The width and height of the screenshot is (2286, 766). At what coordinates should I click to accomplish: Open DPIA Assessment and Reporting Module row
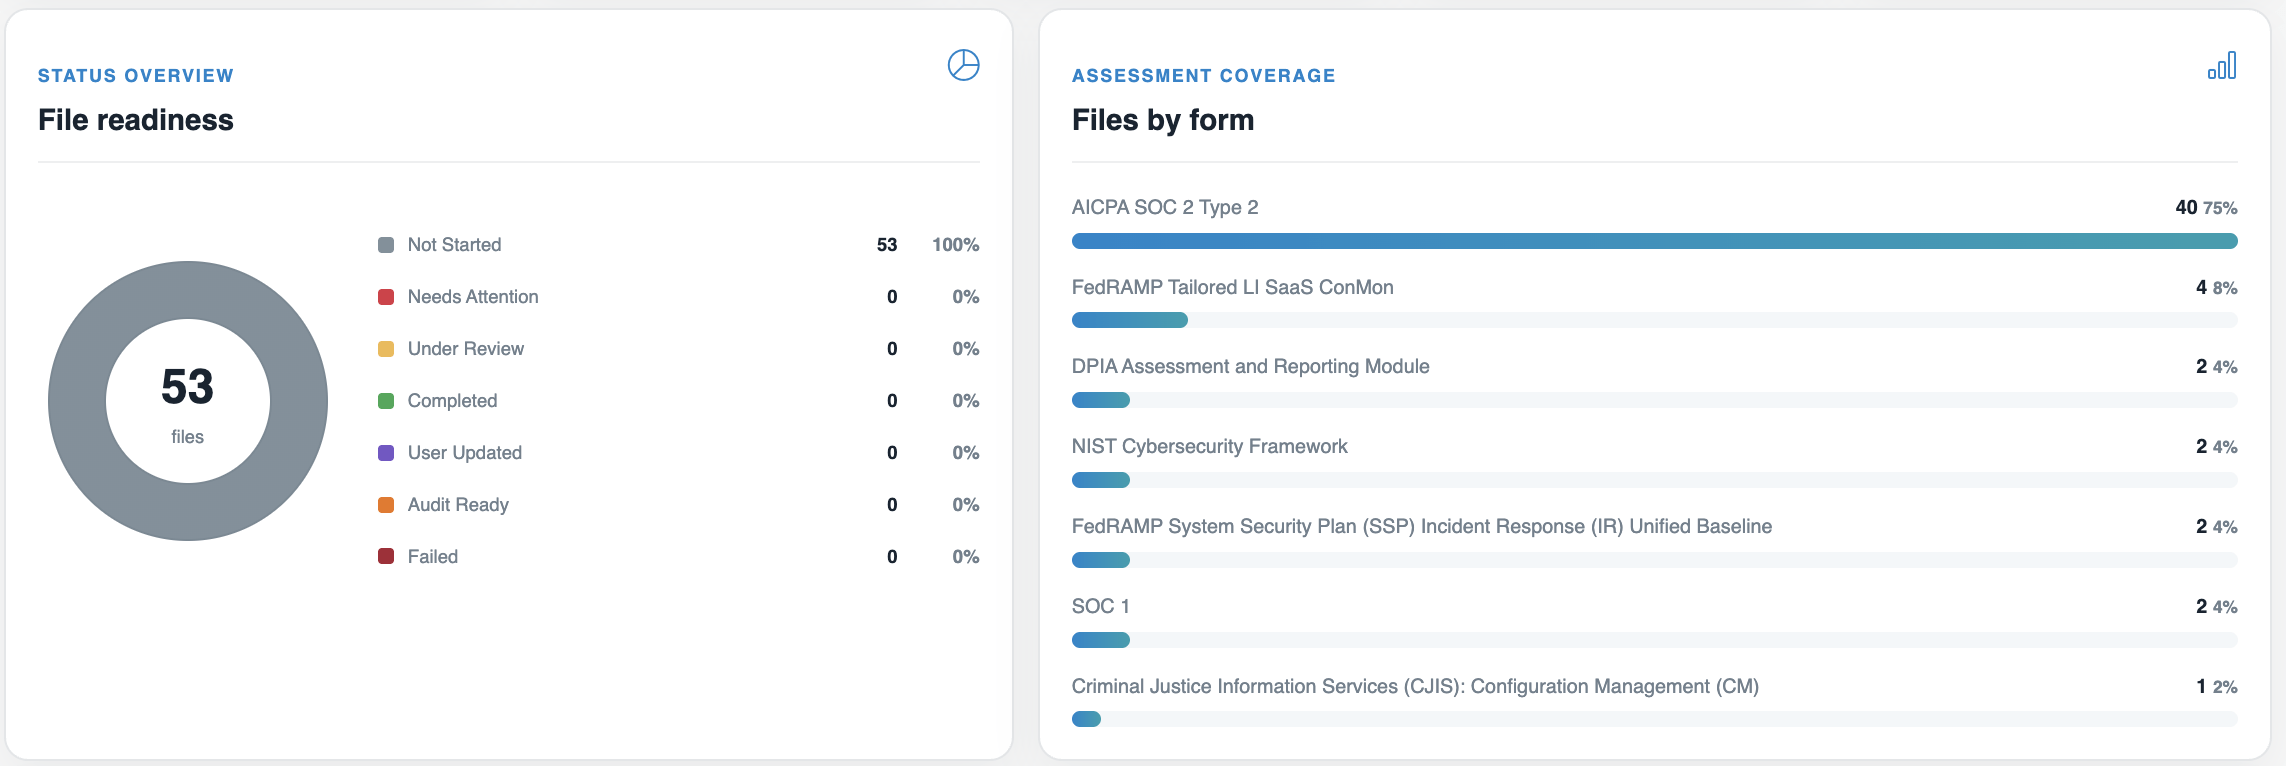pyautogui.click(x=1654, y=382)
